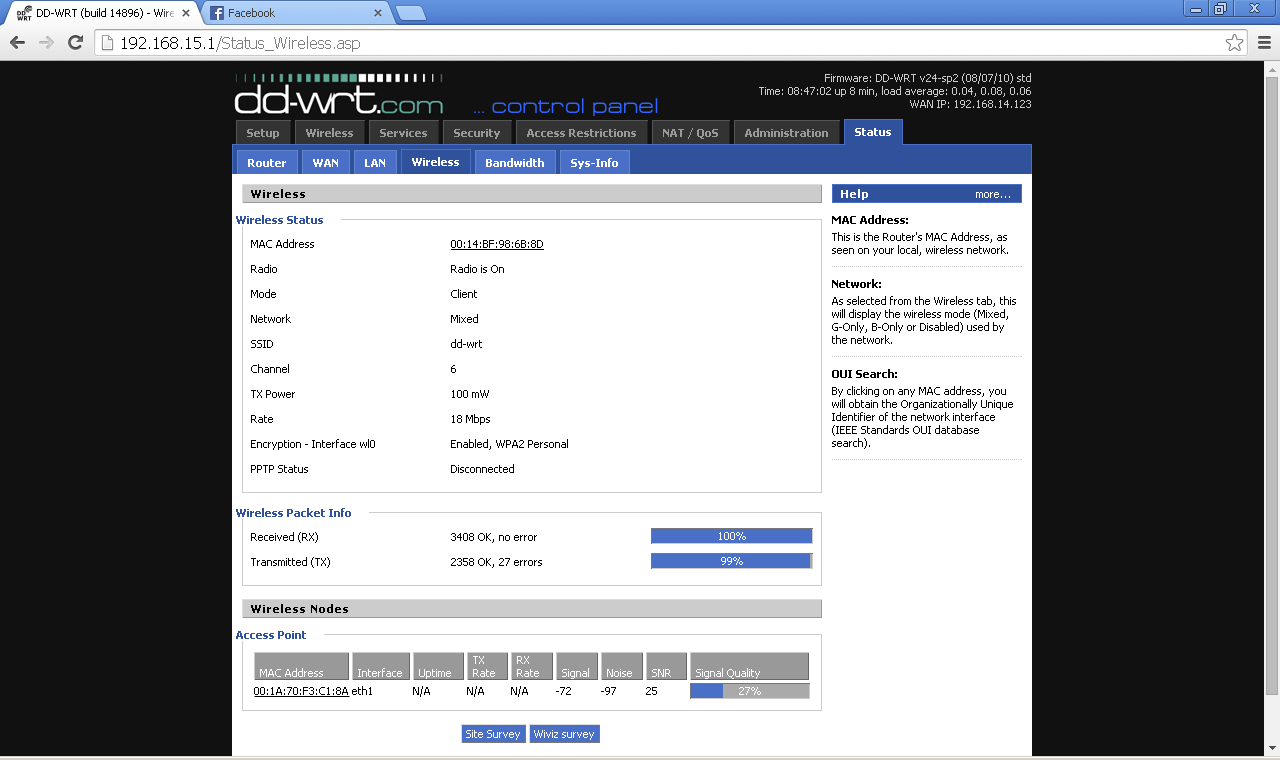Open the Setup main tab

tap(263, 133)
